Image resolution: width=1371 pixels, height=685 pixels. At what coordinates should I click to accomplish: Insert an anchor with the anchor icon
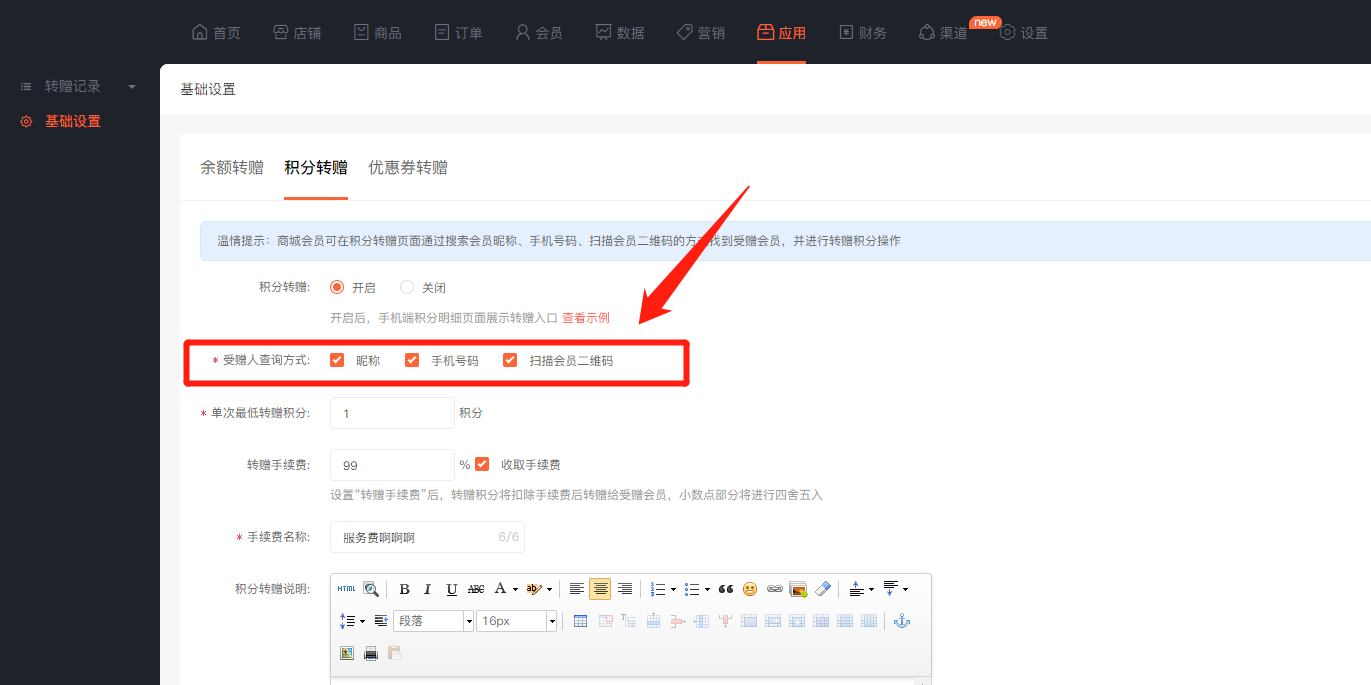point(901,621)
